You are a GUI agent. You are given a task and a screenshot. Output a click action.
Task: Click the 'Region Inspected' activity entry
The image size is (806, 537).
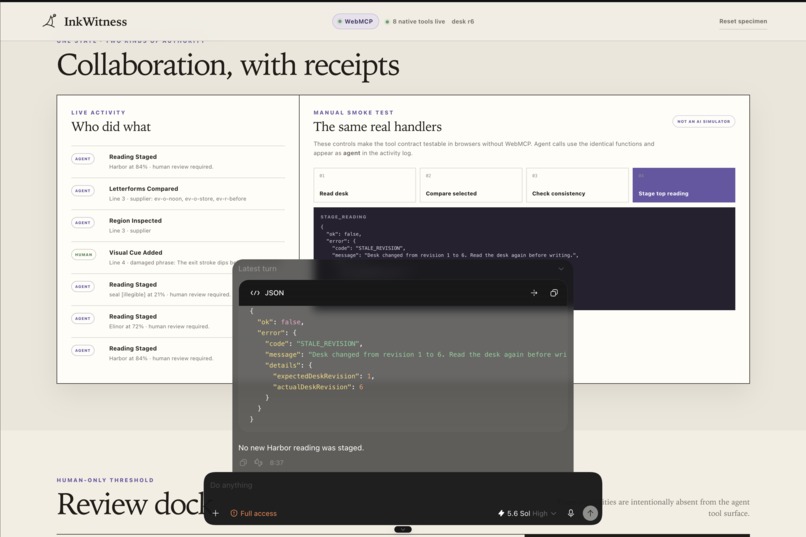pyautogui.click(x=178, y=225)
